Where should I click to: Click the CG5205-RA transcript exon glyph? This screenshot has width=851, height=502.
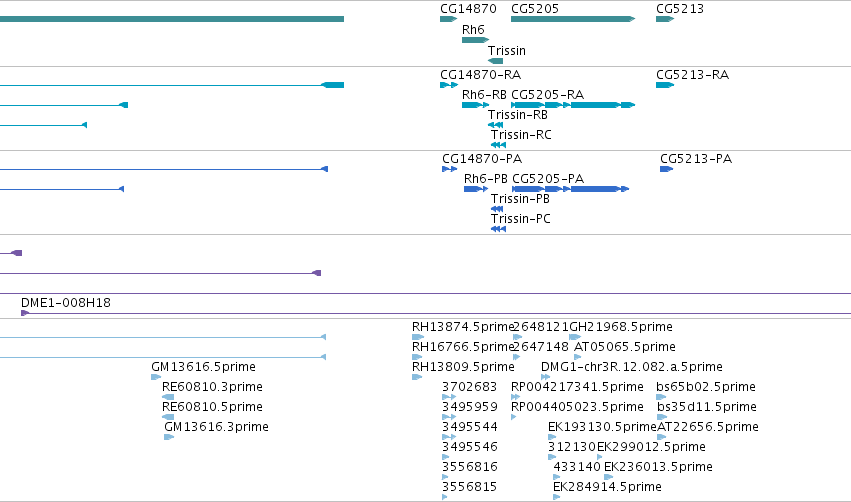coord(573,105)
